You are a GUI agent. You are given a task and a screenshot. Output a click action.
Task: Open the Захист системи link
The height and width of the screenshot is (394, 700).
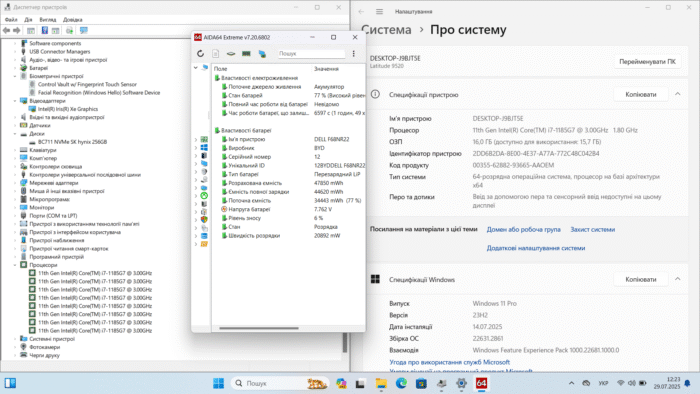coord(592,229)
